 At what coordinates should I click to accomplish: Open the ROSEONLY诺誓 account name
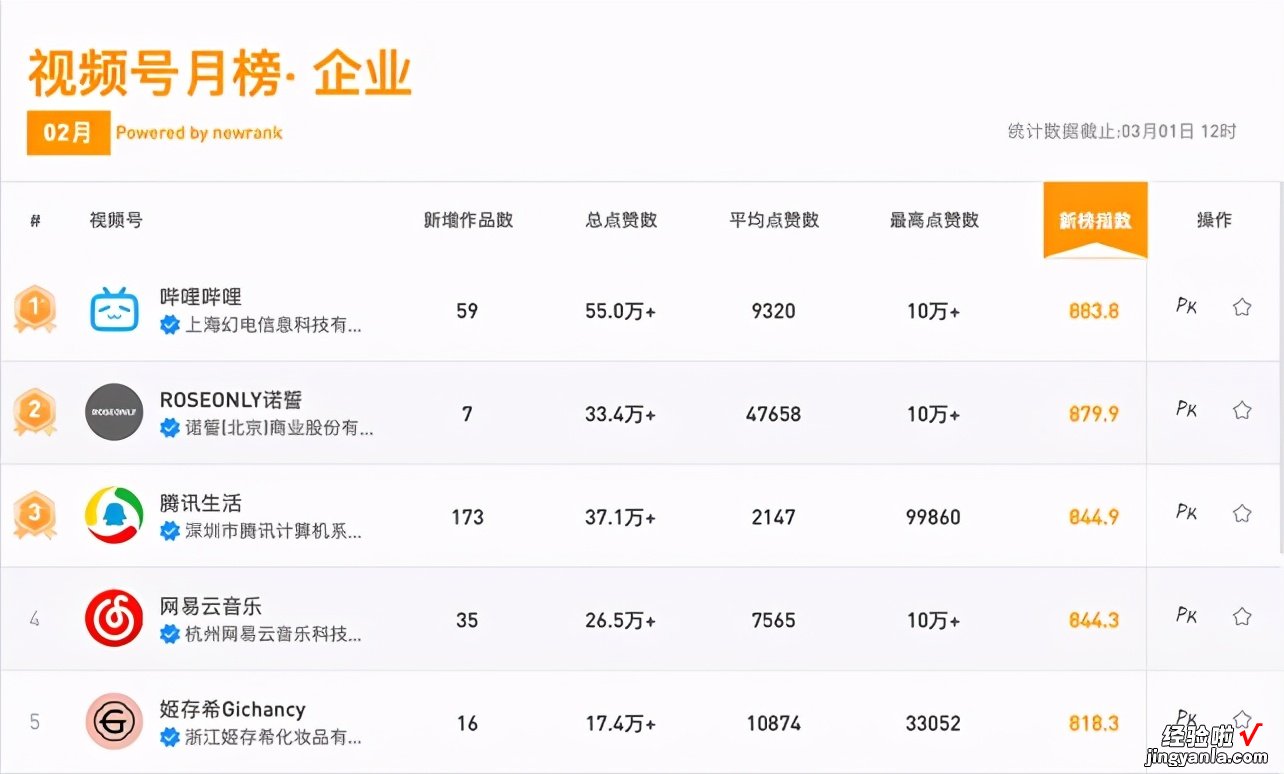pyautogui.click(x=232, y=400)
